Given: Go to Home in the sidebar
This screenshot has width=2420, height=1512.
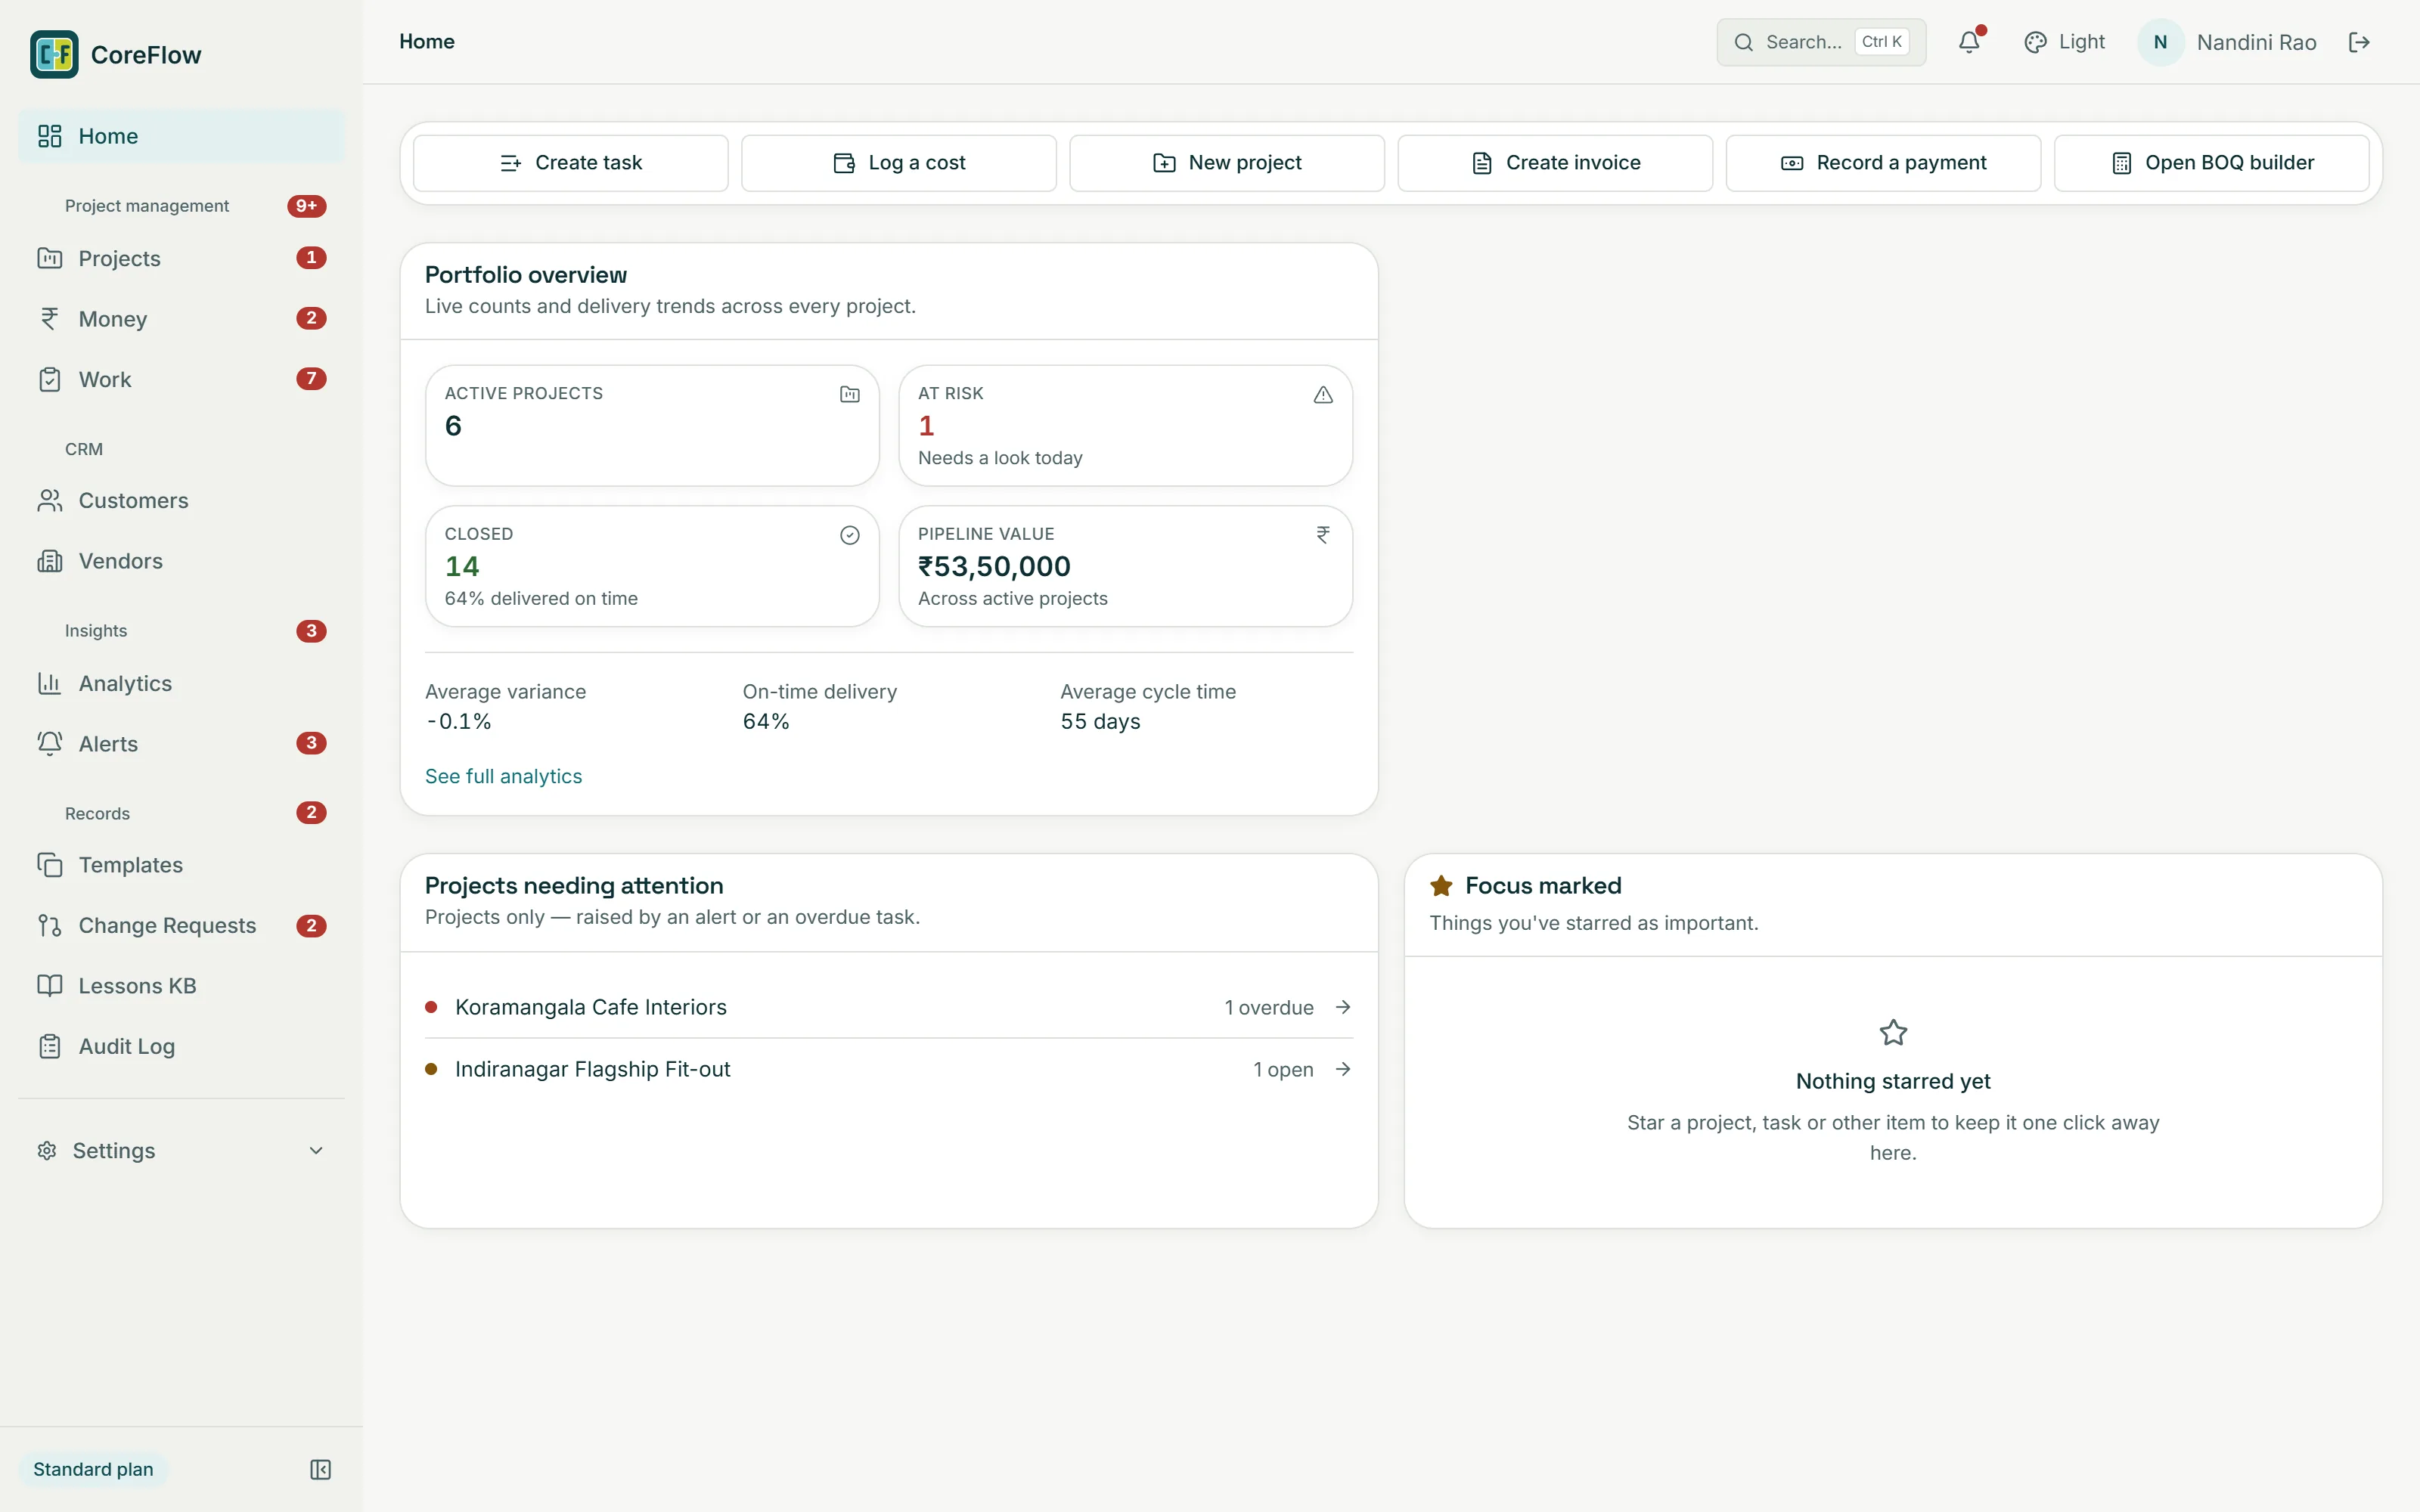Looking at the screenshot, I should (x=181, y=136).
